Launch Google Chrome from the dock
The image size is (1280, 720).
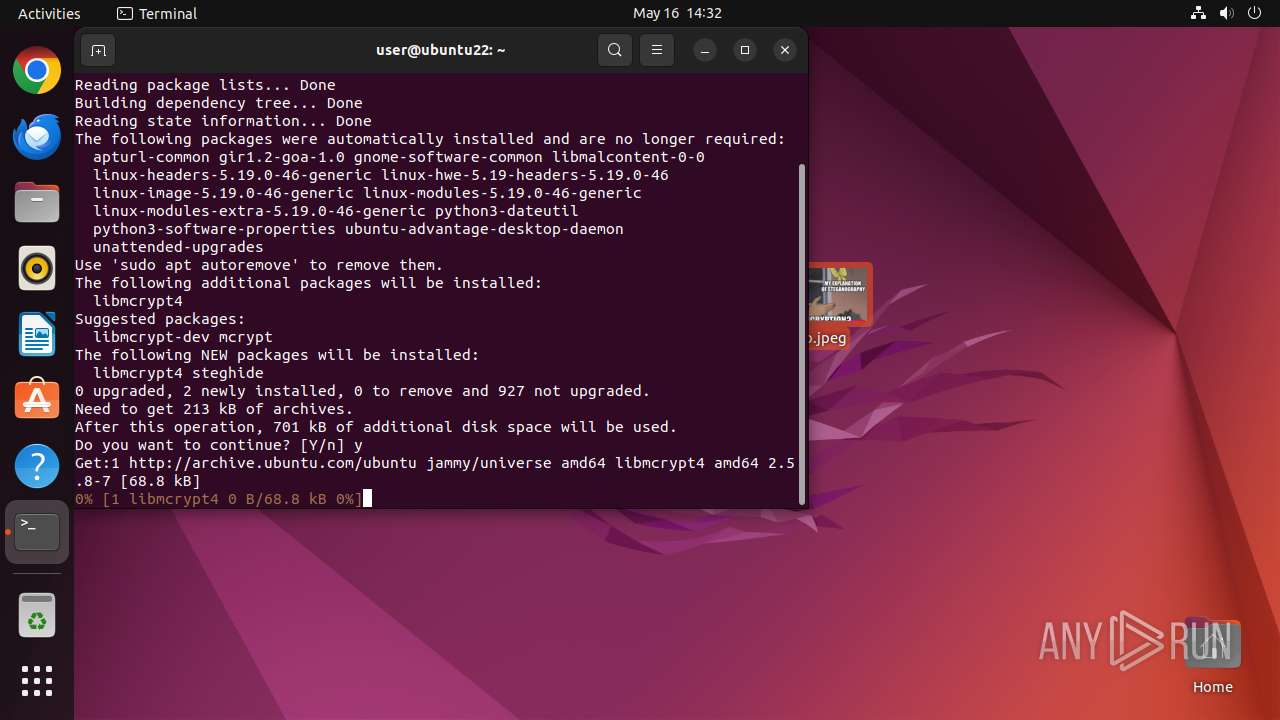point(37,71)
